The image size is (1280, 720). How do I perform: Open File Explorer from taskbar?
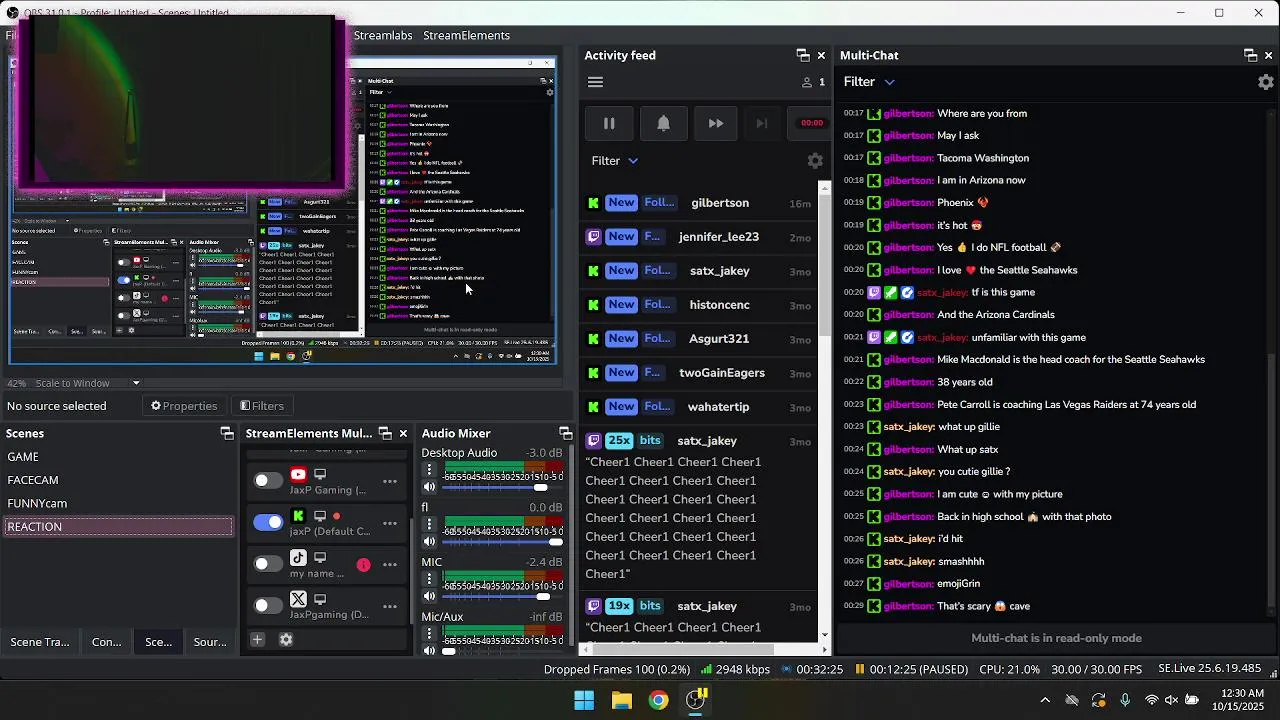click(x=622, y=700)
